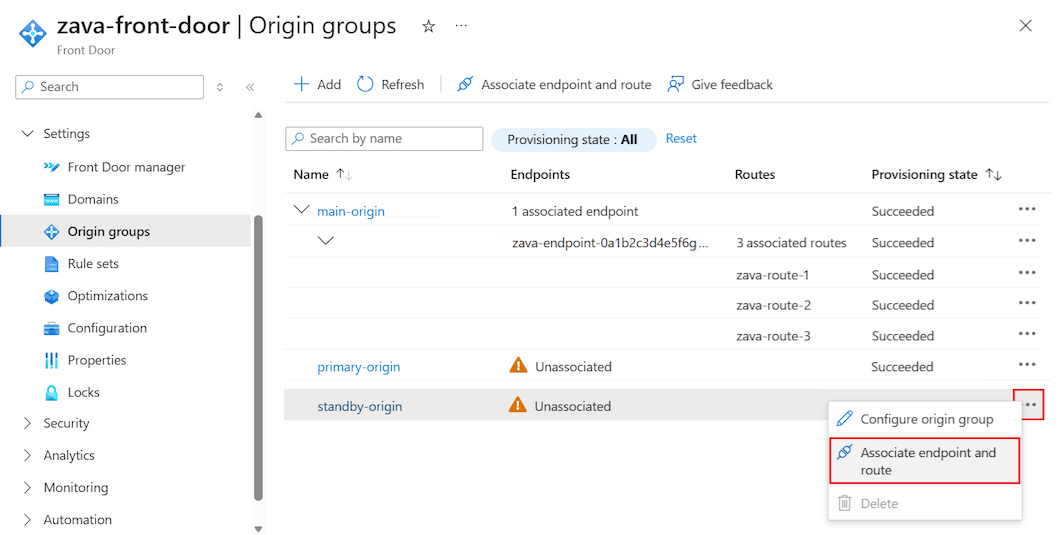Expand the Security section
This screenshot has height=535, width=1059.
[x=27, y=424]
